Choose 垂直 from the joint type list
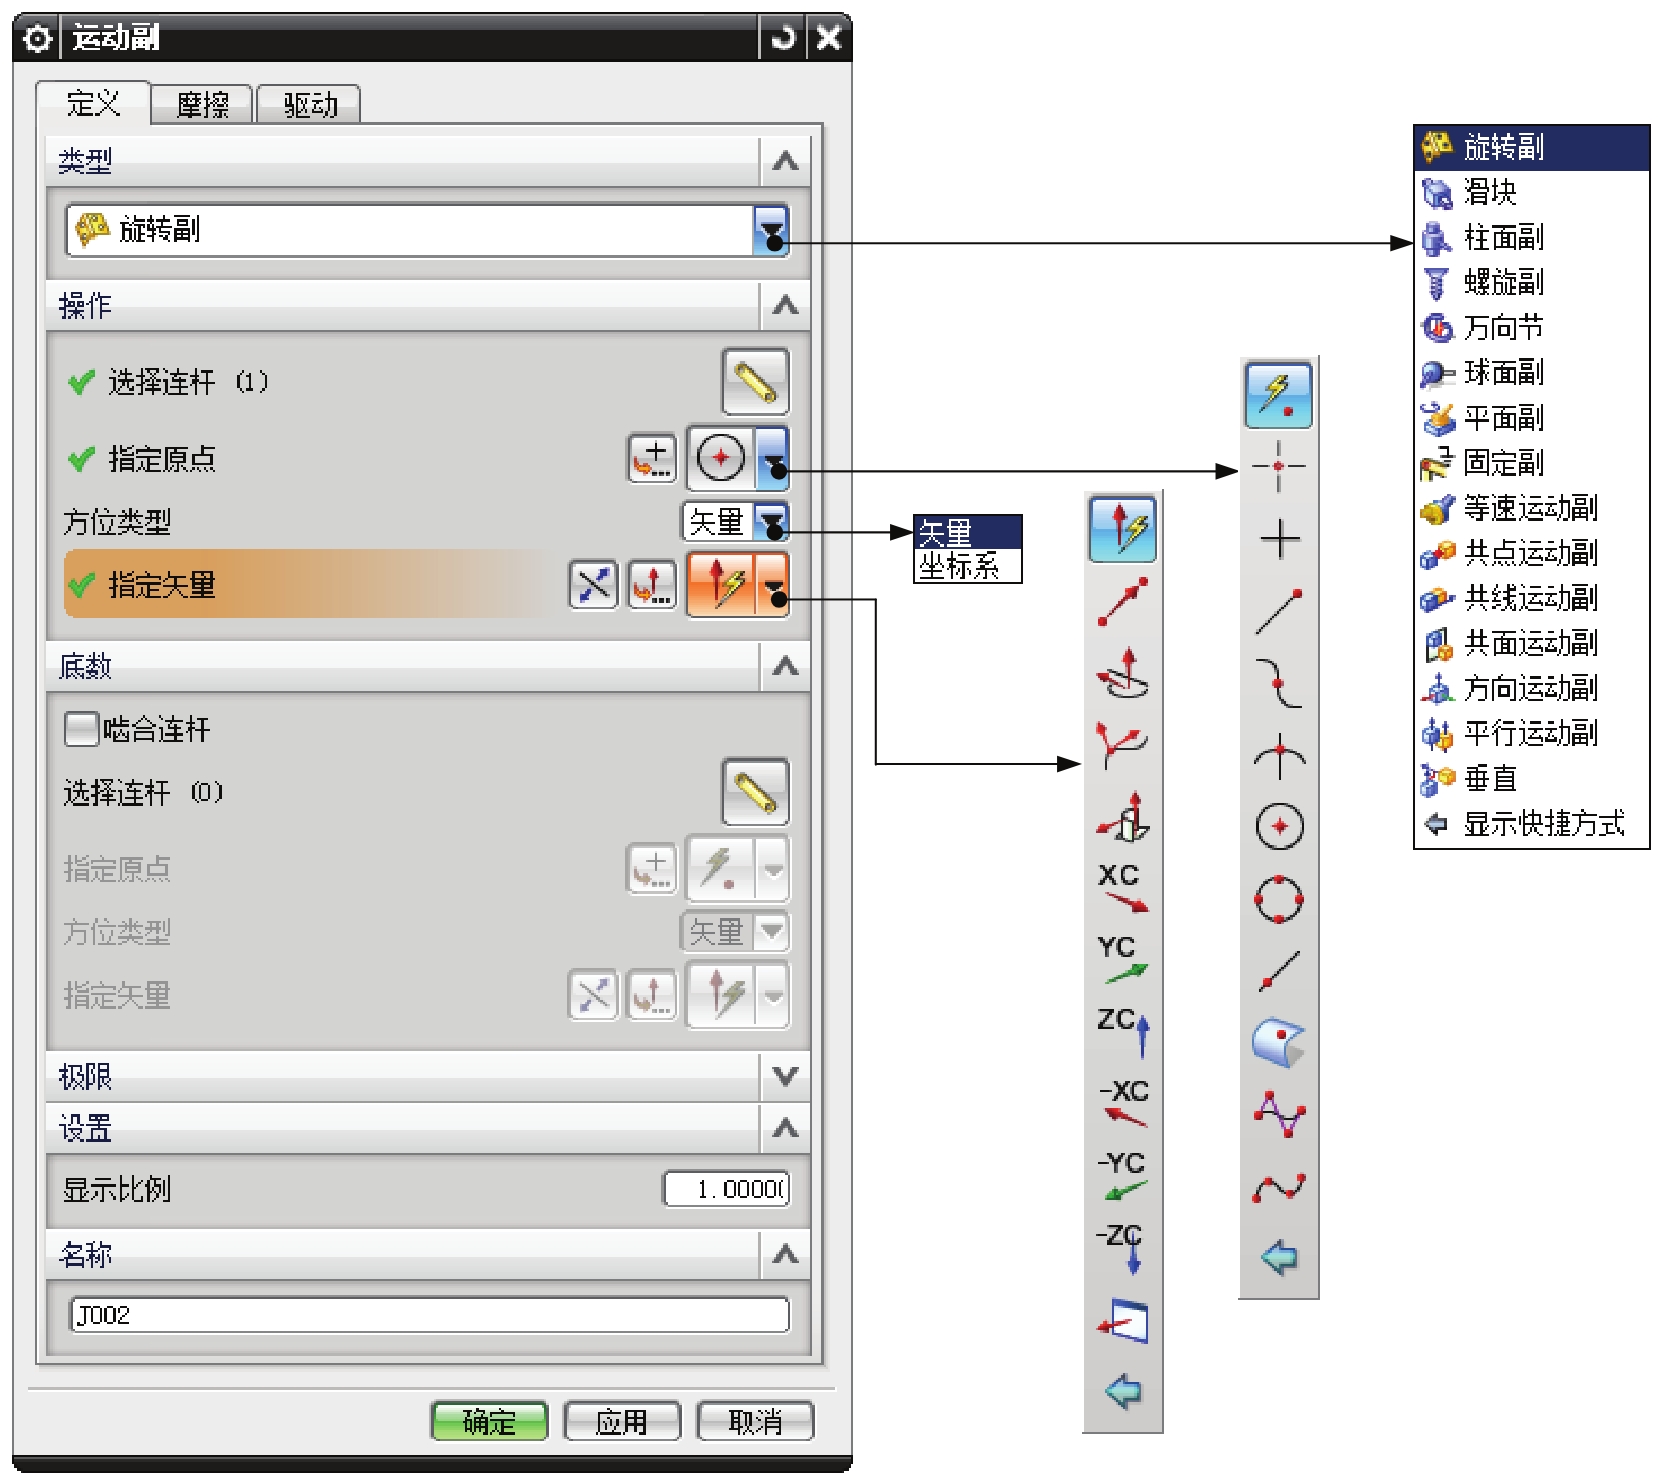The image size is (1659, 1480). 1531,778
